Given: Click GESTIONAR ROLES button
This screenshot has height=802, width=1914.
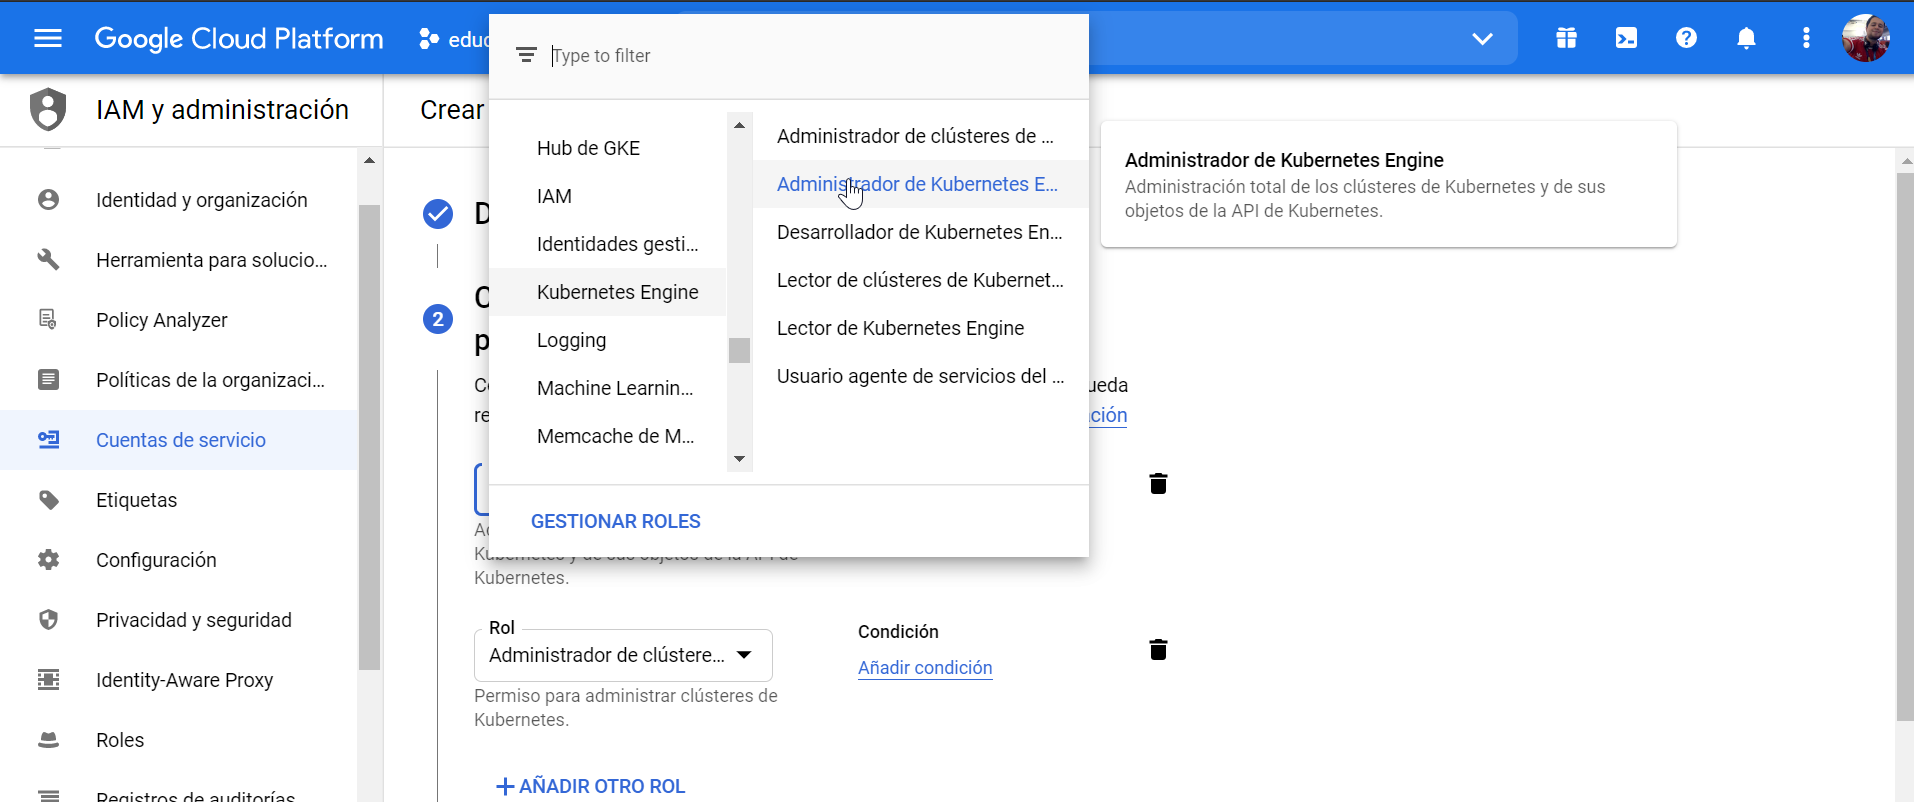Looking at the screenshot, I should (x=616, y=521).
